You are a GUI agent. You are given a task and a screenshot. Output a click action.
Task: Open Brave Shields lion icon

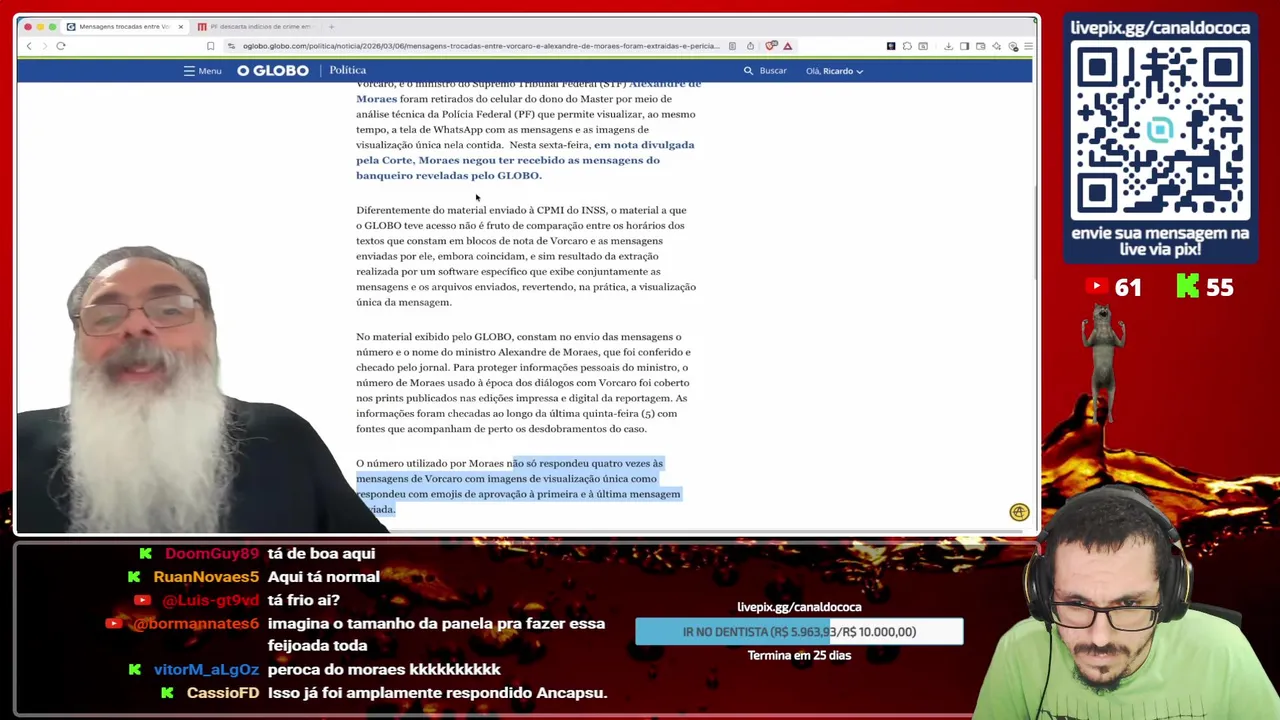pyautogui.click(x=771, y=46)
